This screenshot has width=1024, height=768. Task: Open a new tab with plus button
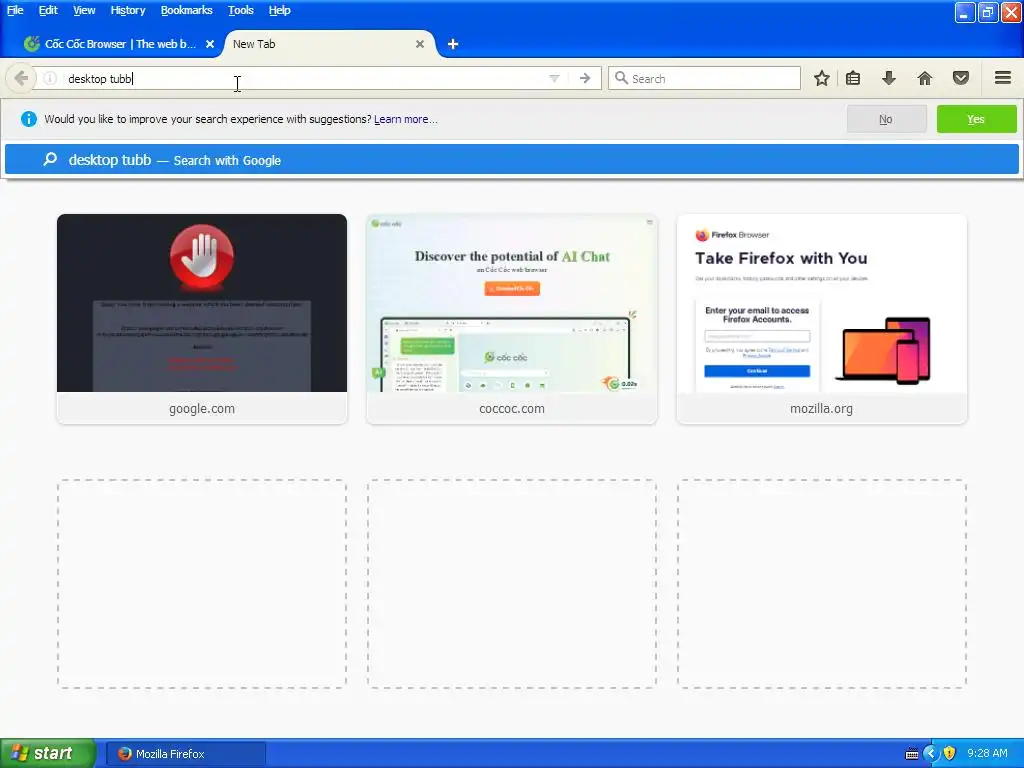[453, 44]
